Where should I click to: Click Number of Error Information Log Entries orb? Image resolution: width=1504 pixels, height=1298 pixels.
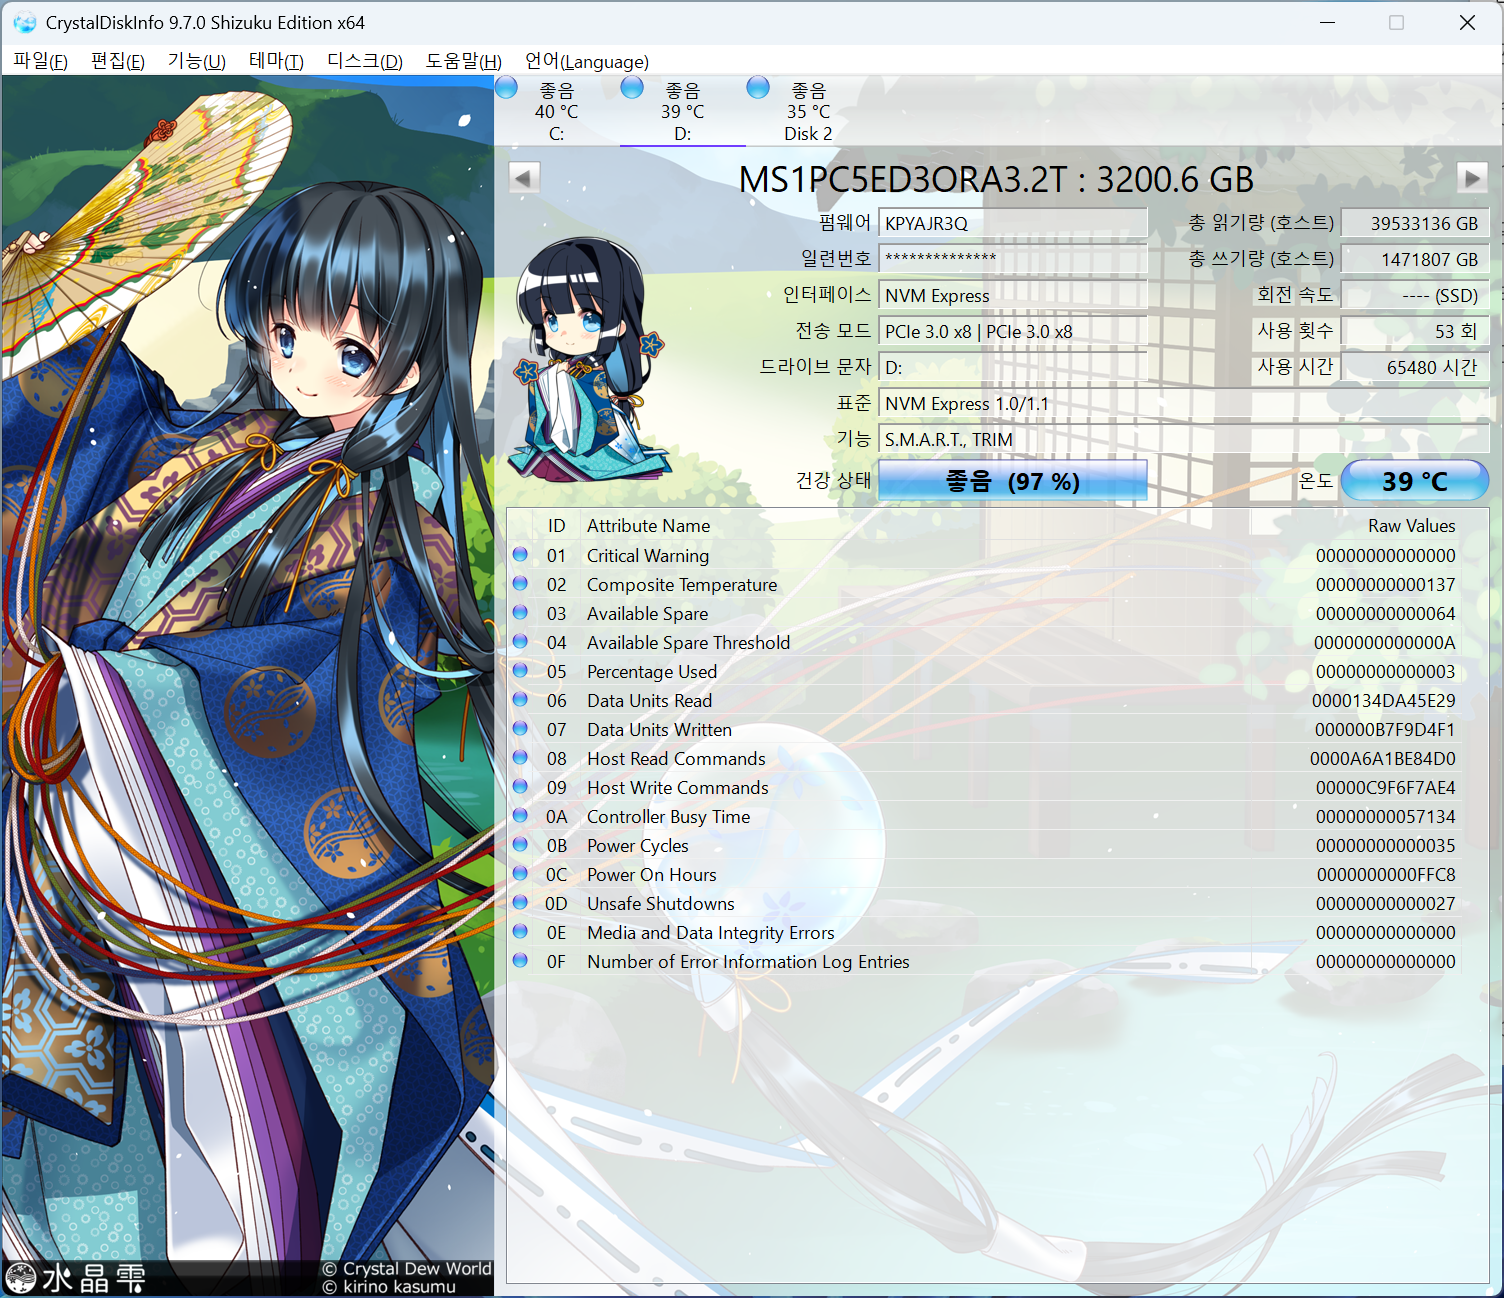[520, 960]
